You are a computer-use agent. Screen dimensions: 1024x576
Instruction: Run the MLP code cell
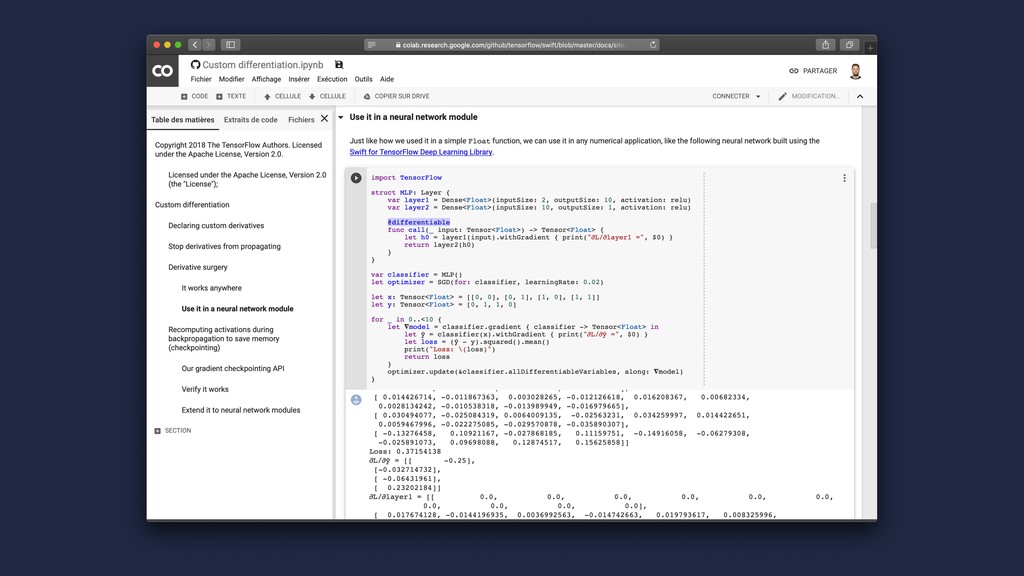356,178
